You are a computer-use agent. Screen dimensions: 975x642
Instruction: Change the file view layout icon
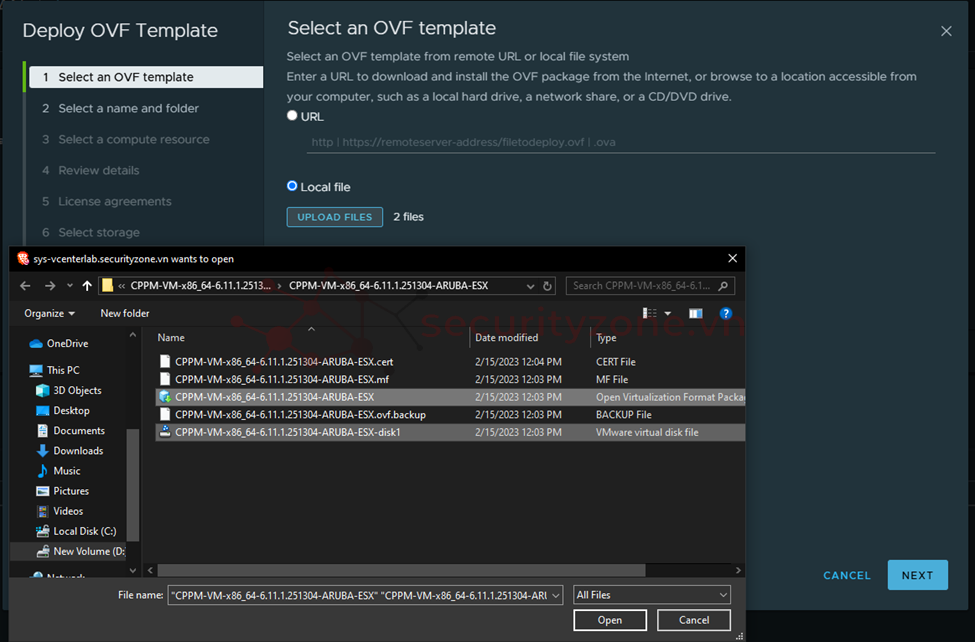click(x=649, y=314)
